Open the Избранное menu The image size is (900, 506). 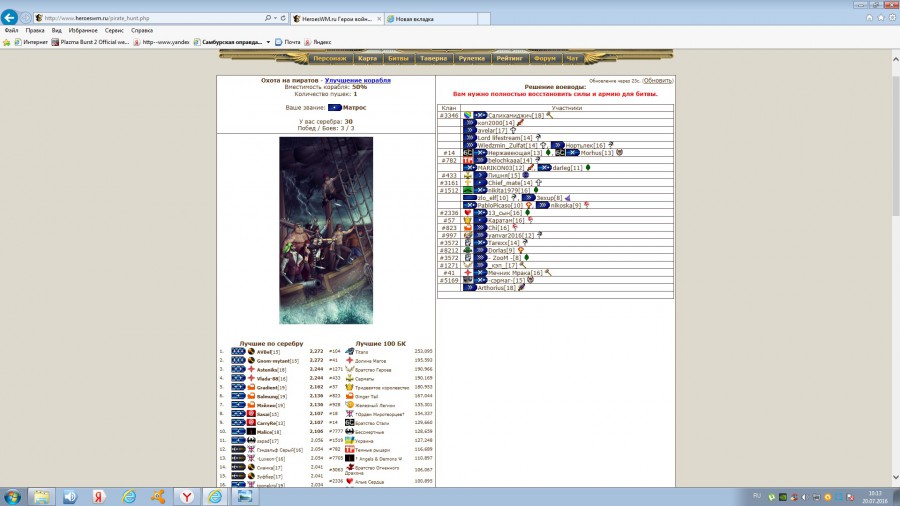(83, 30)
